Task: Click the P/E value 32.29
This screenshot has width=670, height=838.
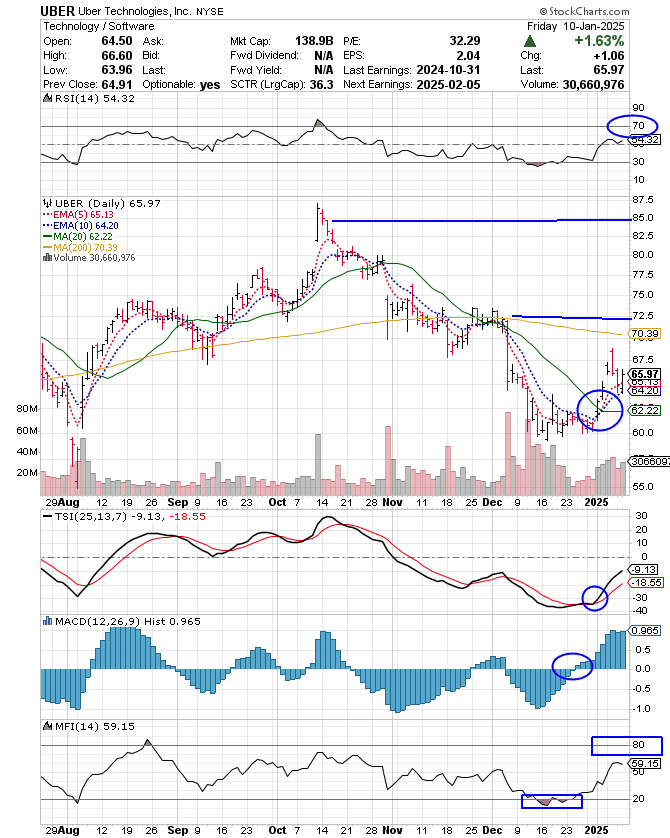Action: click(x=465, y=41)
